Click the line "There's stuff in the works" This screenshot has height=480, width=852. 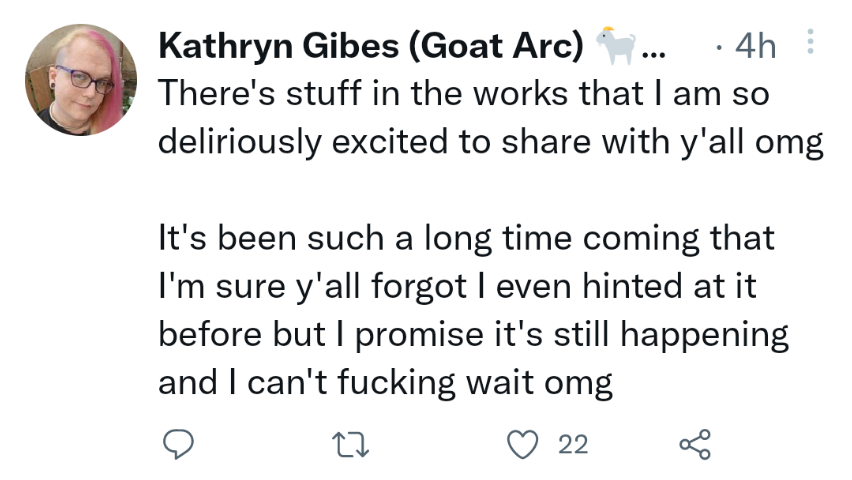point(463,93)
